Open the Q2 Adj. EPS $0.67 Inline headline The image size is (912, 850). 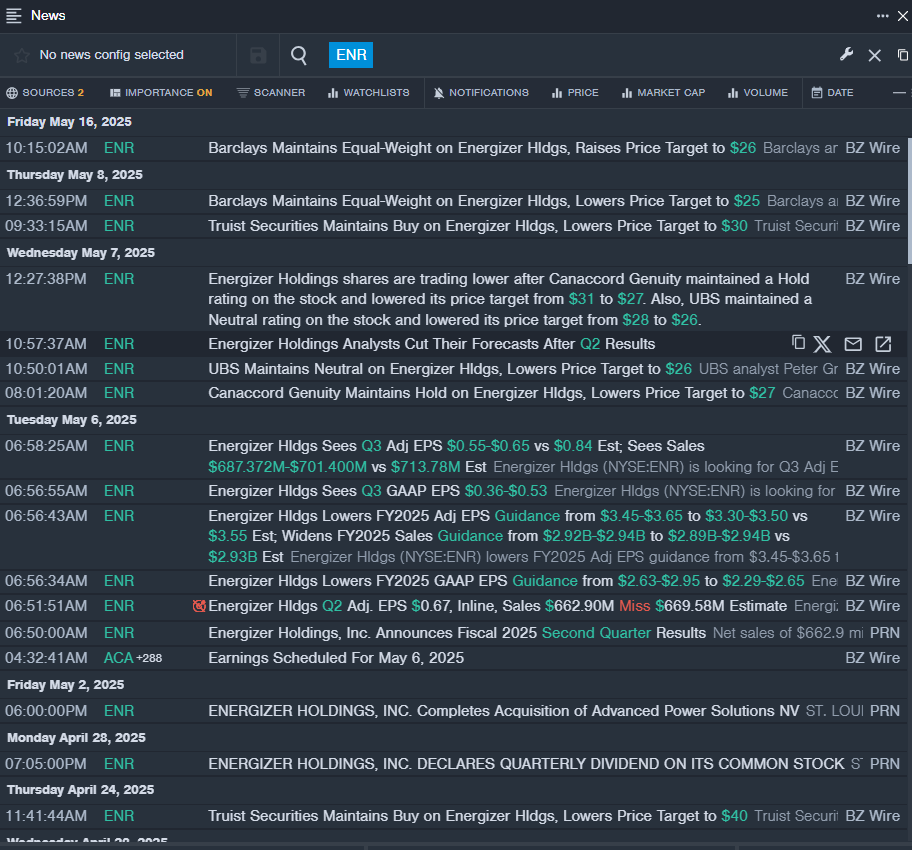click(497, 606)
